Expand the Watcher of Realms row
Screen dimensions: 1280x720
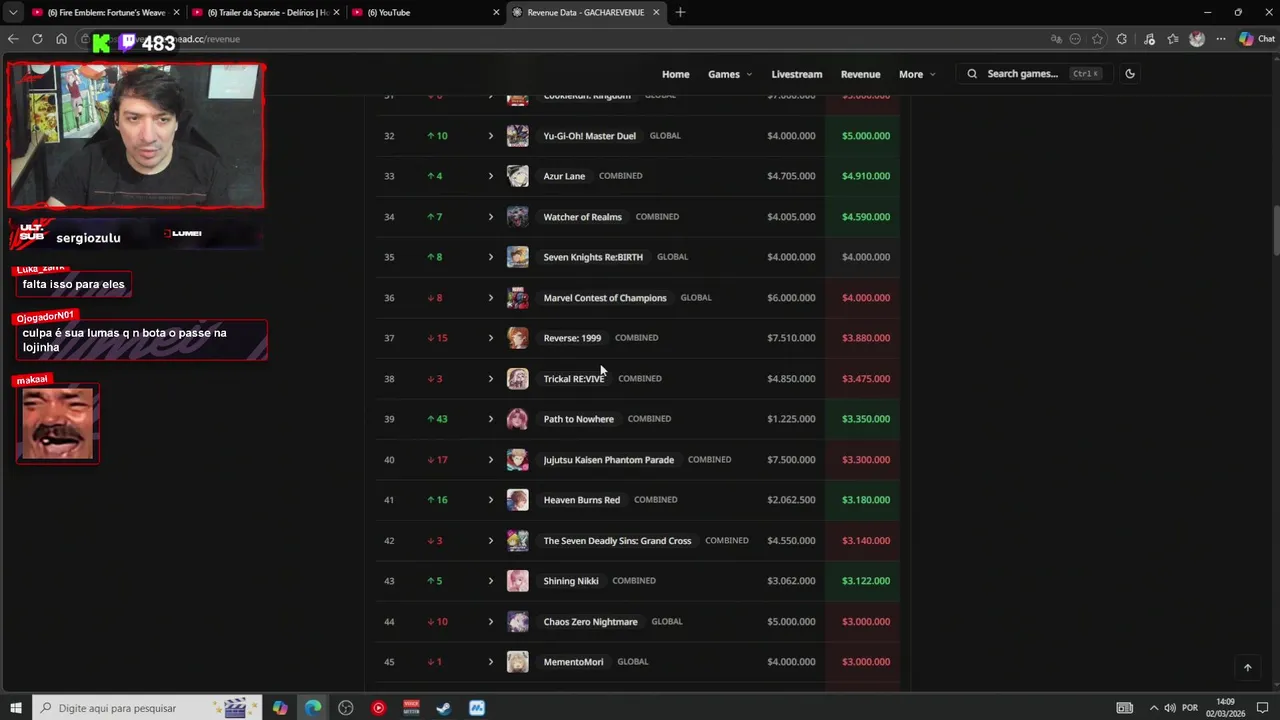coord(490,217)
